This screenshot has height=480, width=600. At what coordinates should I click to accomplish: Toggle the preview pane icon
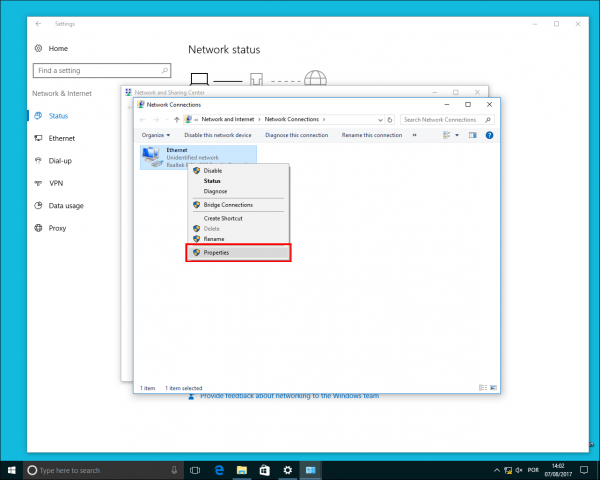pyautogui.click(x=473, y=135)
